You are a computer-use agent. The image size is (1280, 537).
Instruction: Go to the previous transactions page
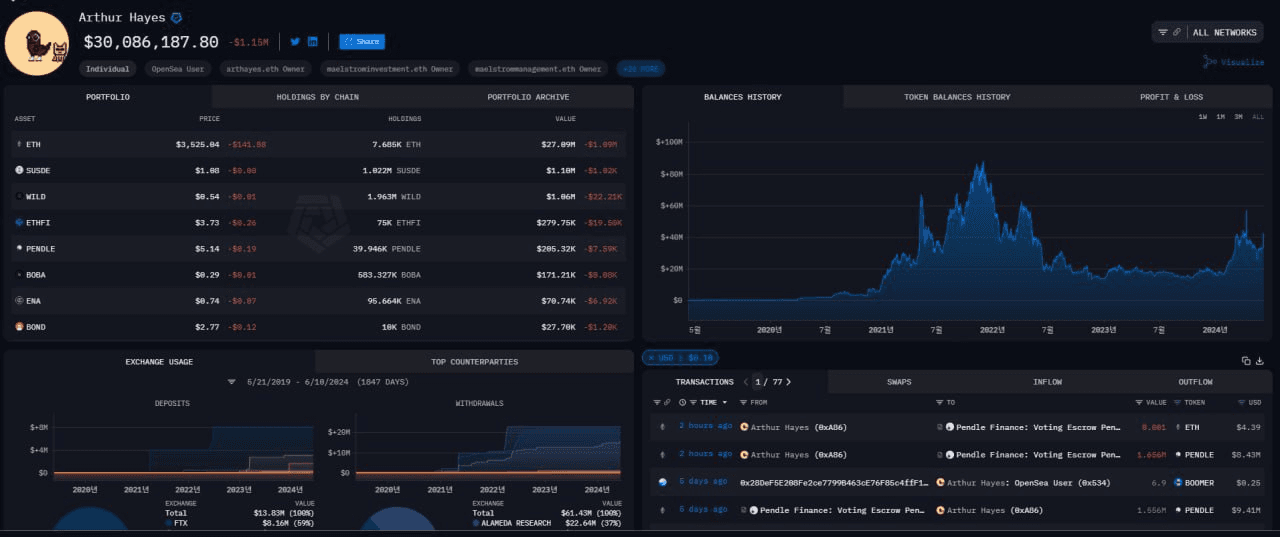745,382
